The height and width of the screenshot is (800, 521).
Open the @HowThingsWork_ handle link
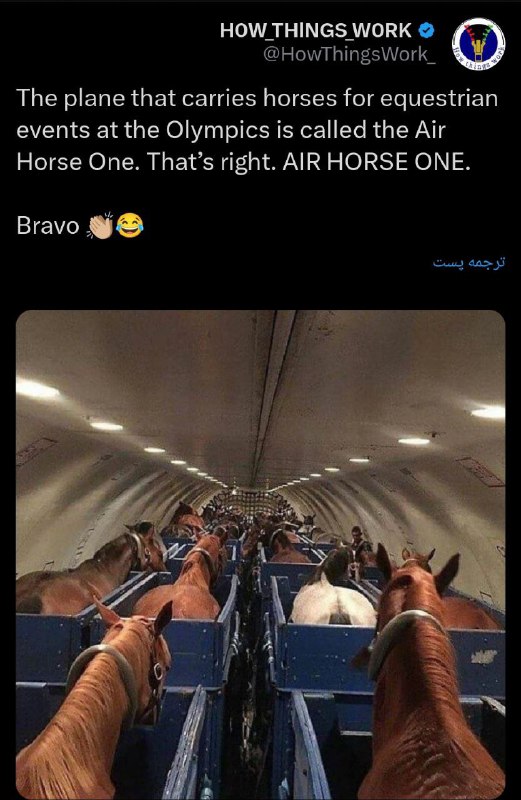[x=349, y=54]
